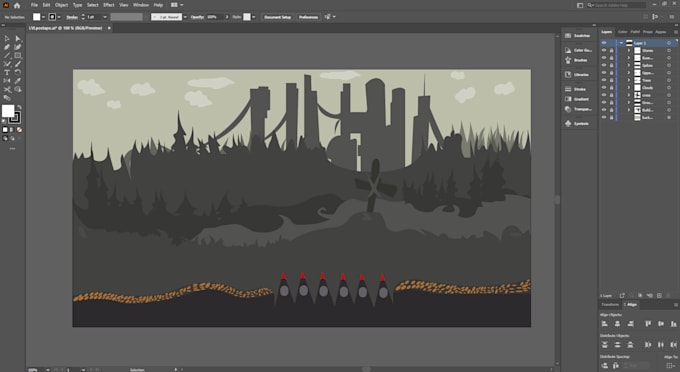Click the Home icon in top bar
The height and width of the screenshot is (372, 680).
tap(17, 5)
